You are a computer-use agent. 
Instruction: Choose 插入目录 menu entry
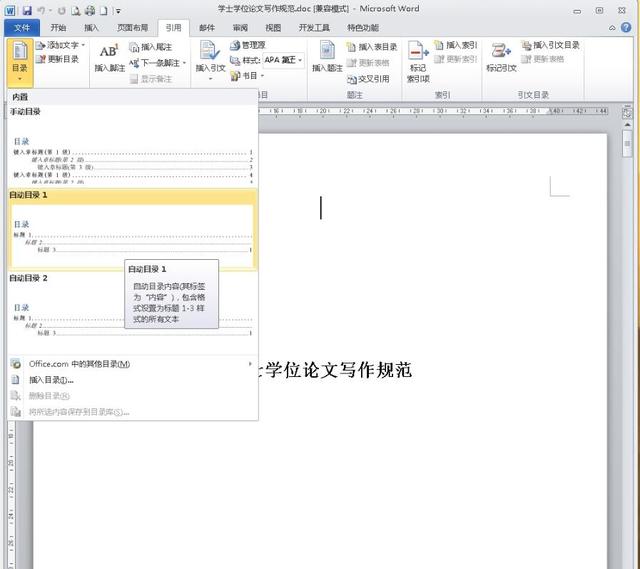(x=132, y=380)
